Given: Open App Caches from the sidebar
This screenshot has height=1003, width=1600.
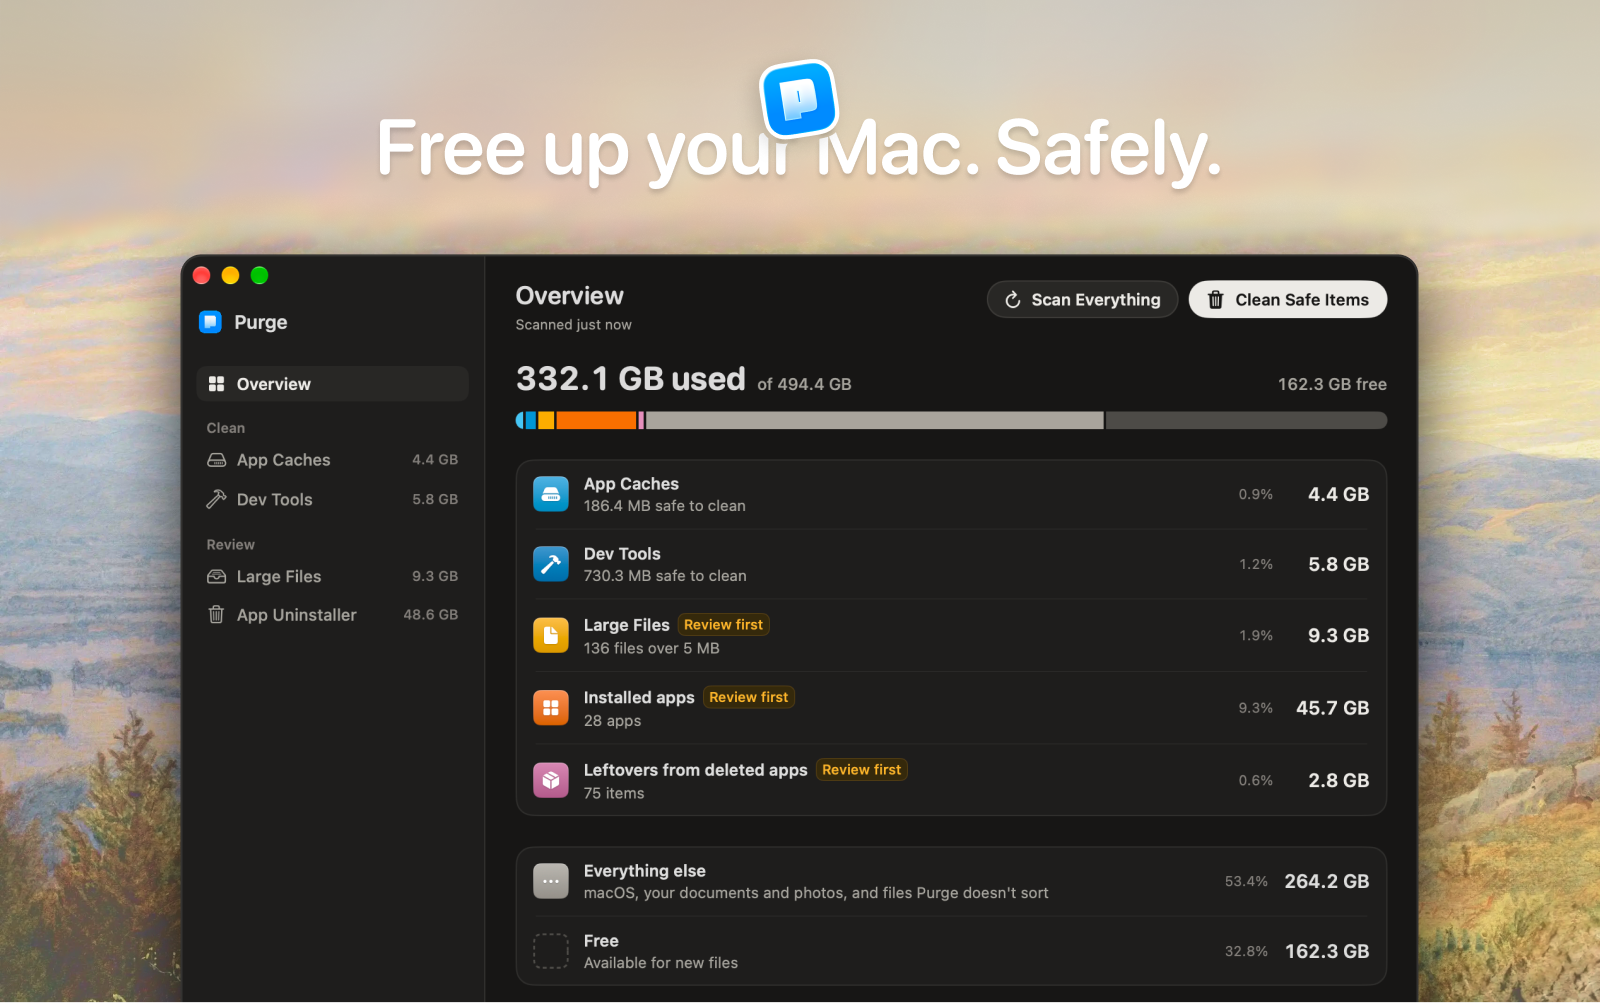Looking at the screenshot, I should tap(332, 460).
